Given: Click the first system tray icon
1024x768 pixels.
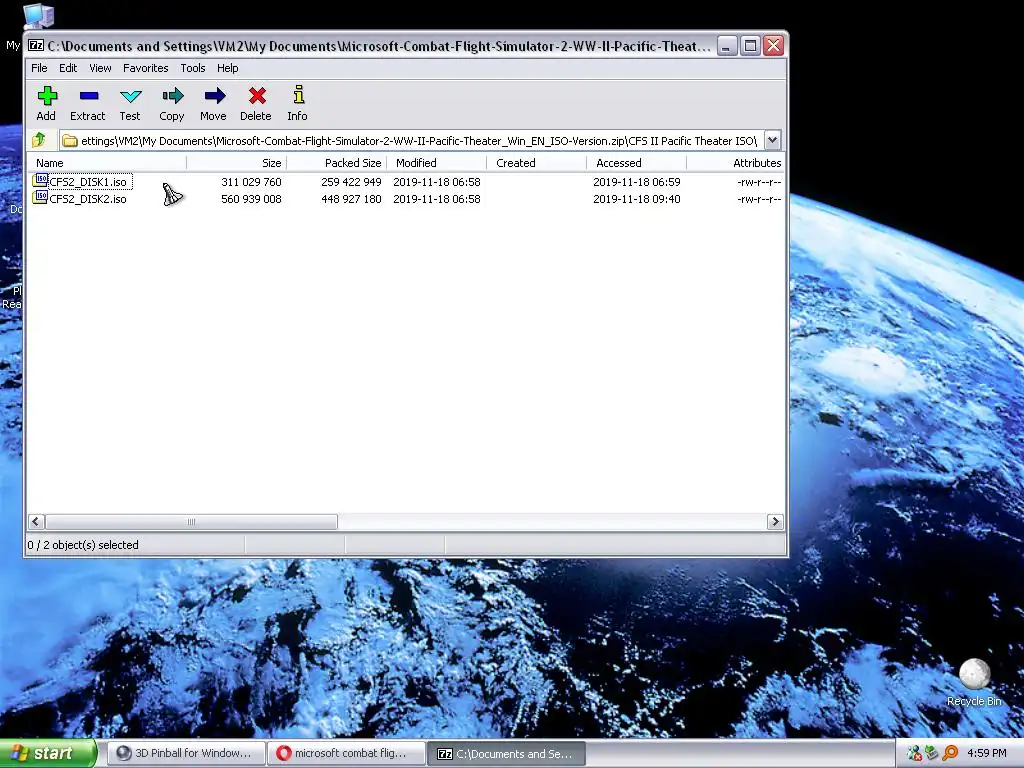Looking at the screenshot, I should pyautogui.click(x=914, y=753).
